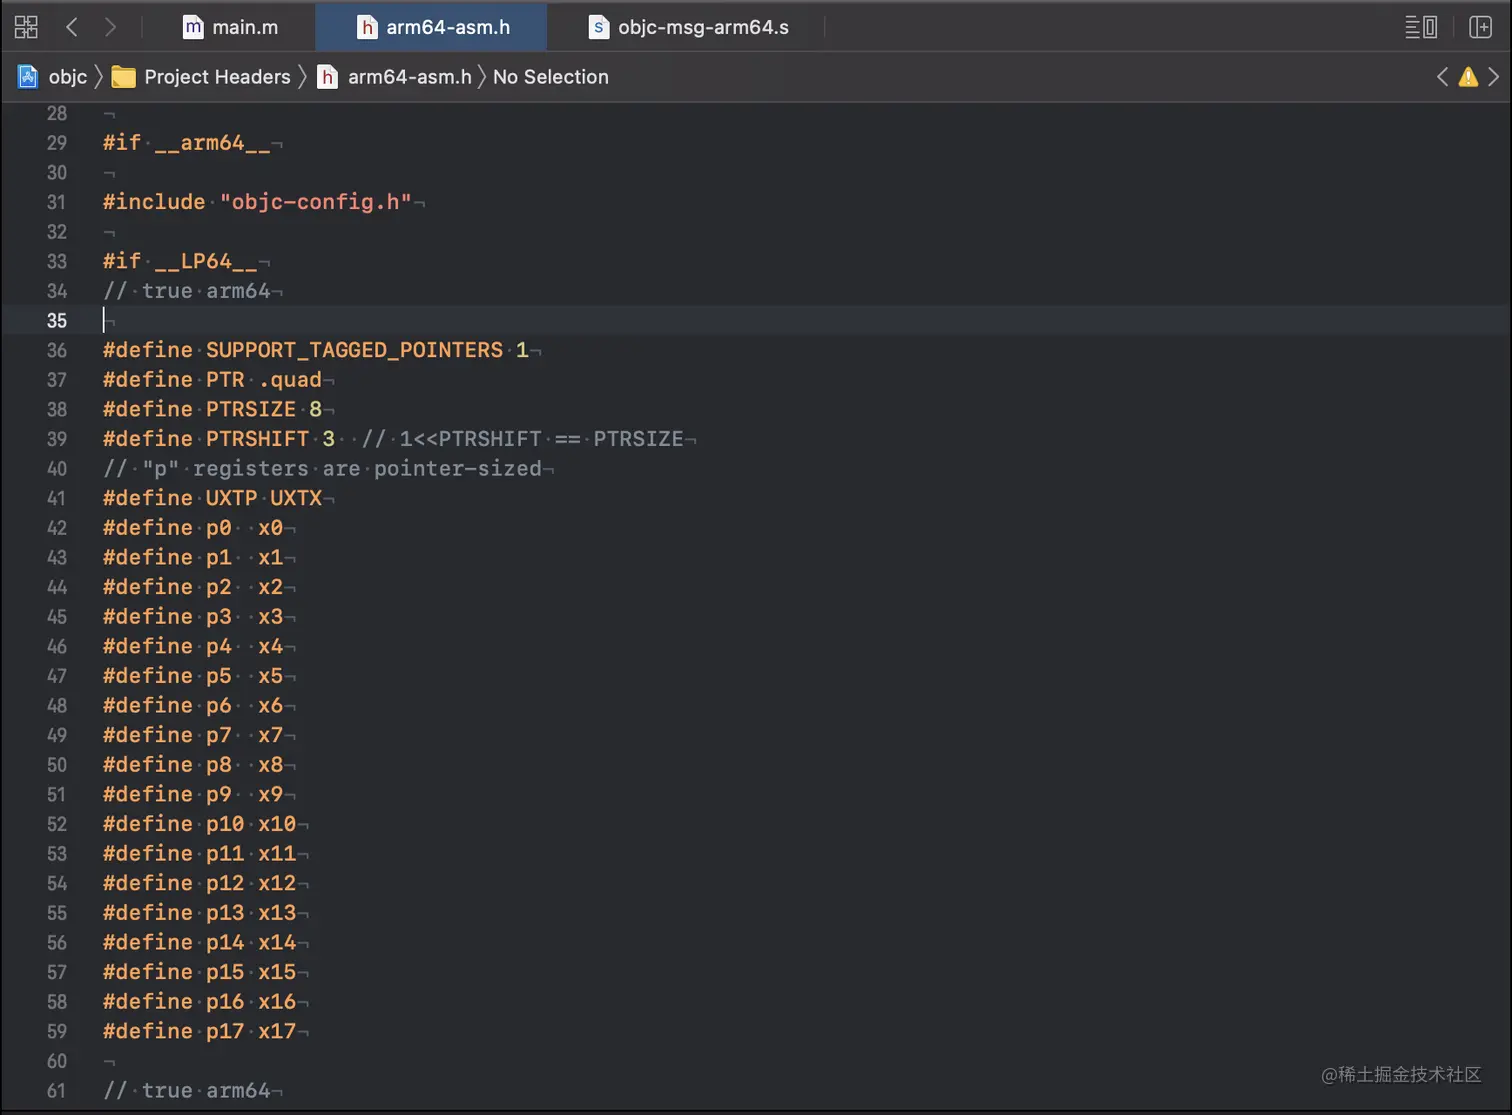
Task: Click p9 on line 51
Action: pos(219,795)
